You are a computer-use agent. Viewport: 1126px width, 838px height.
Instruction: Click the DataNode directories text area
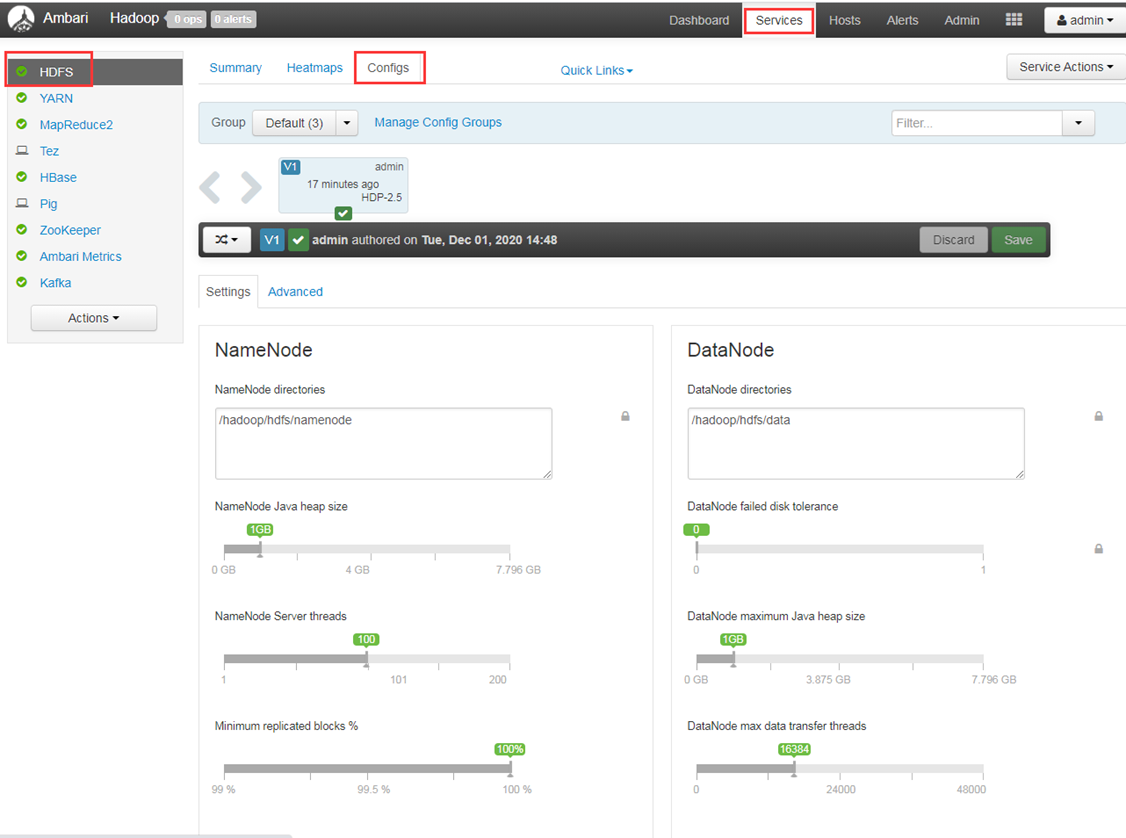pyautogui.click(x=856, y=443)
